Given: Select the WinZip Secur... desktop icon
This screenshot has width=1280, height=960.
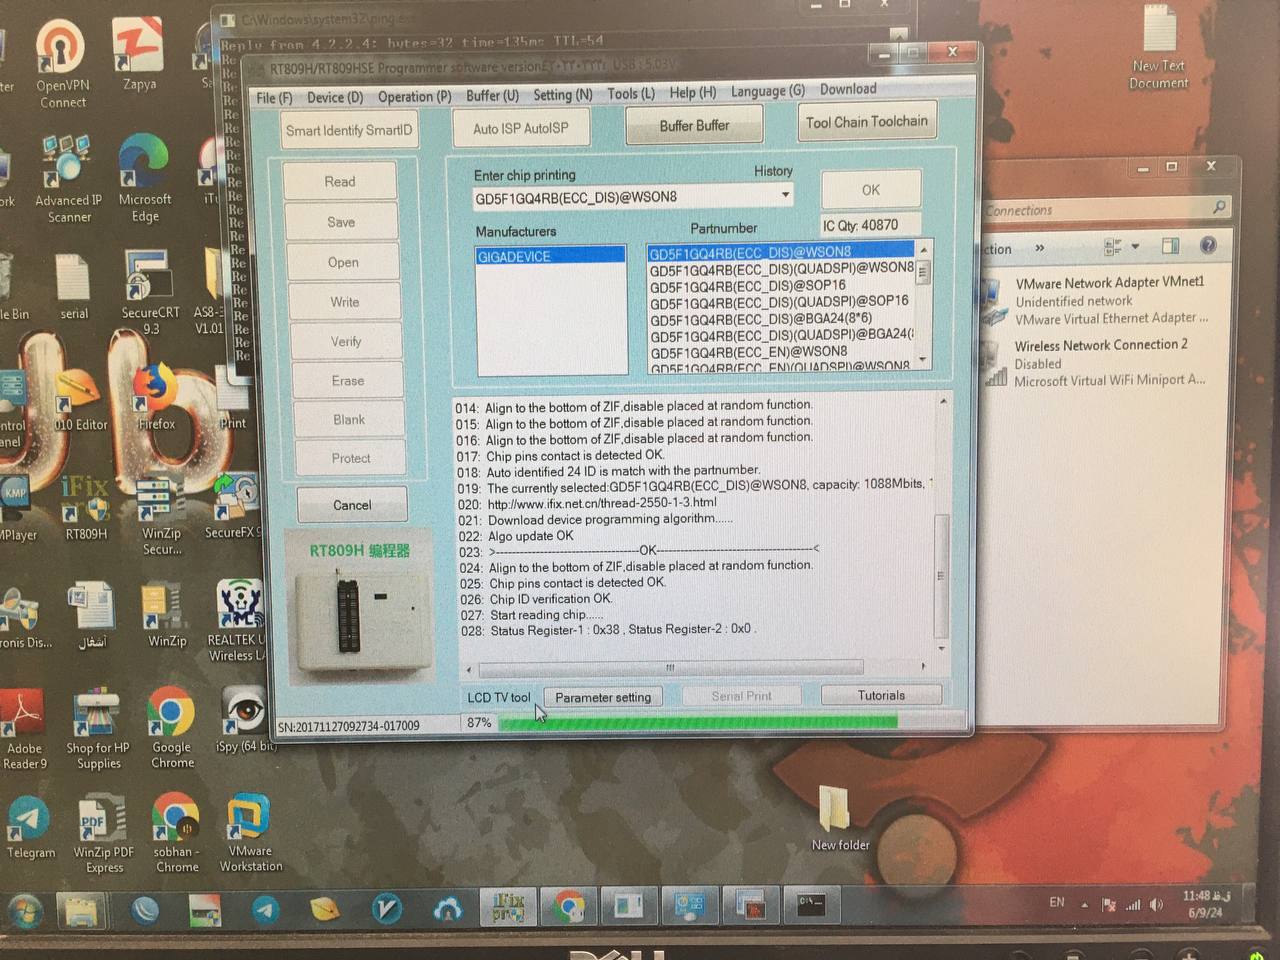Looking at the screenshot, I should (161, 516).
